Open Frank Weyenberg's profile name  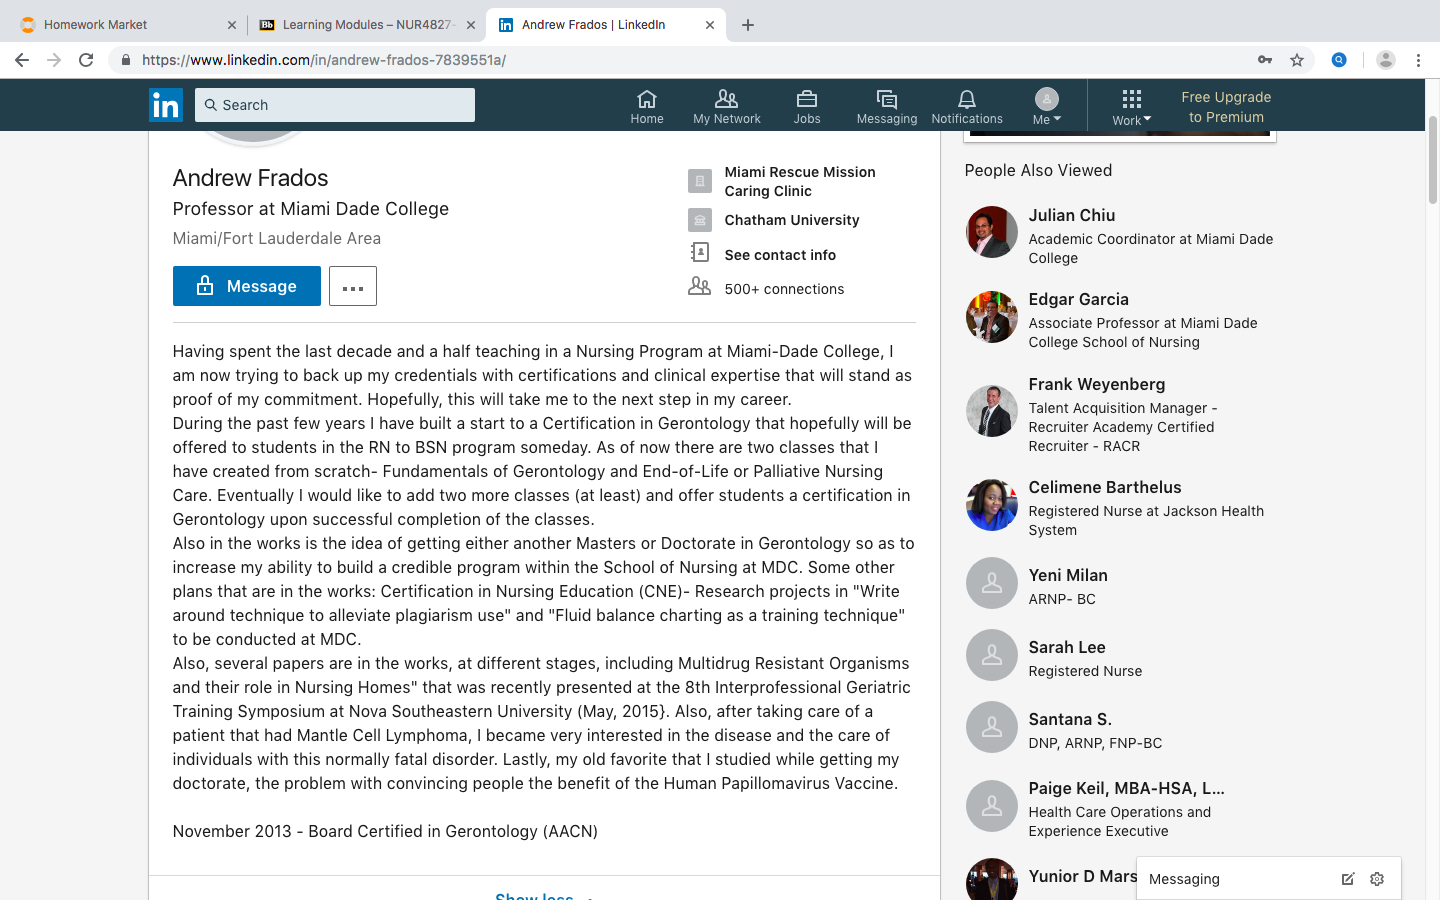[1097, 384]
